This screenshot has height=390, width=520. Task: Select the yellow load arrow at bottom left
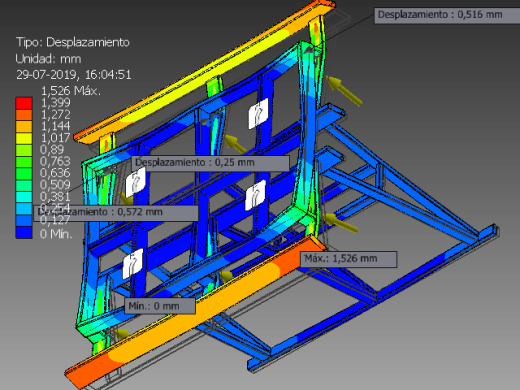[122, 334]
